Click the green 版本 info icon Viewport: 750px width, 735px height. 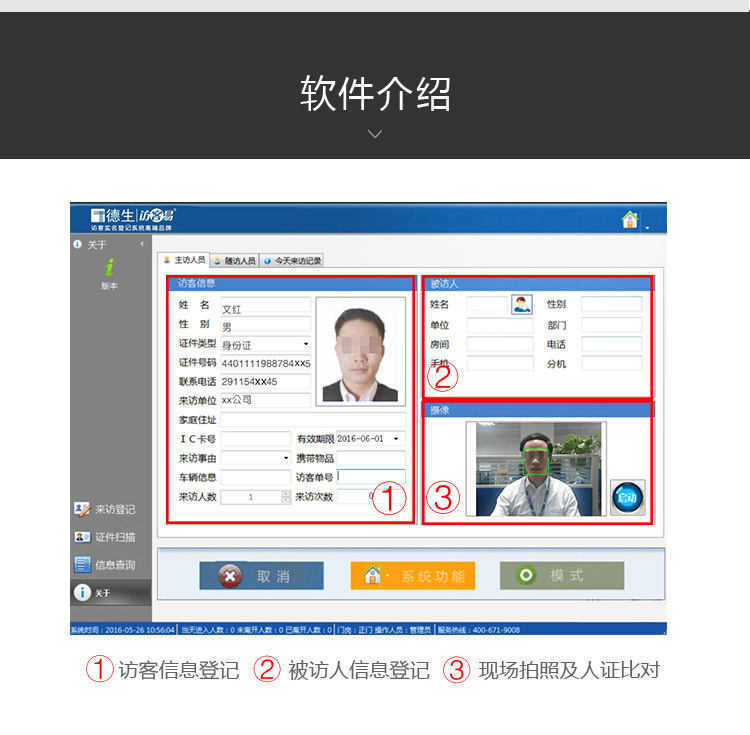[109, 268]
